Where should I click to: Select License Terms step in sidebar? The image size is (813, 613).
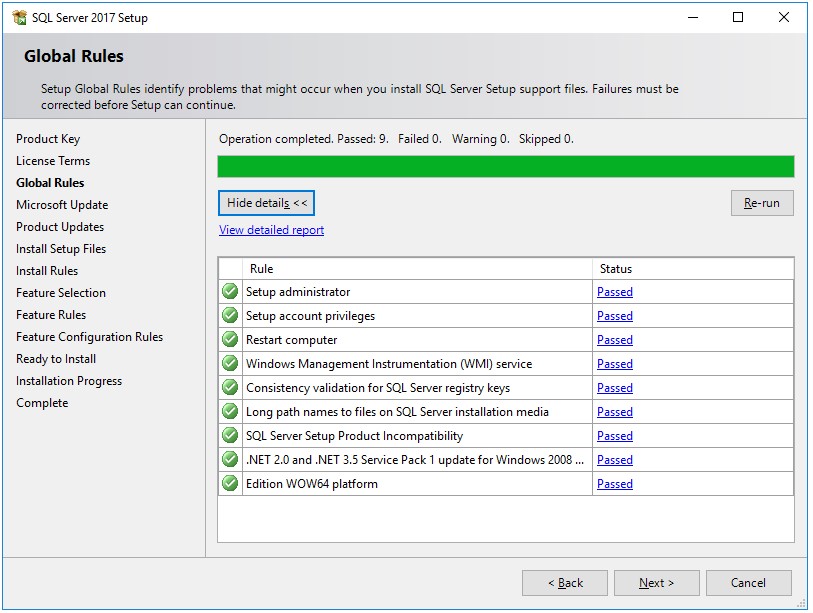pyautogui.click(x=53, y=161)
